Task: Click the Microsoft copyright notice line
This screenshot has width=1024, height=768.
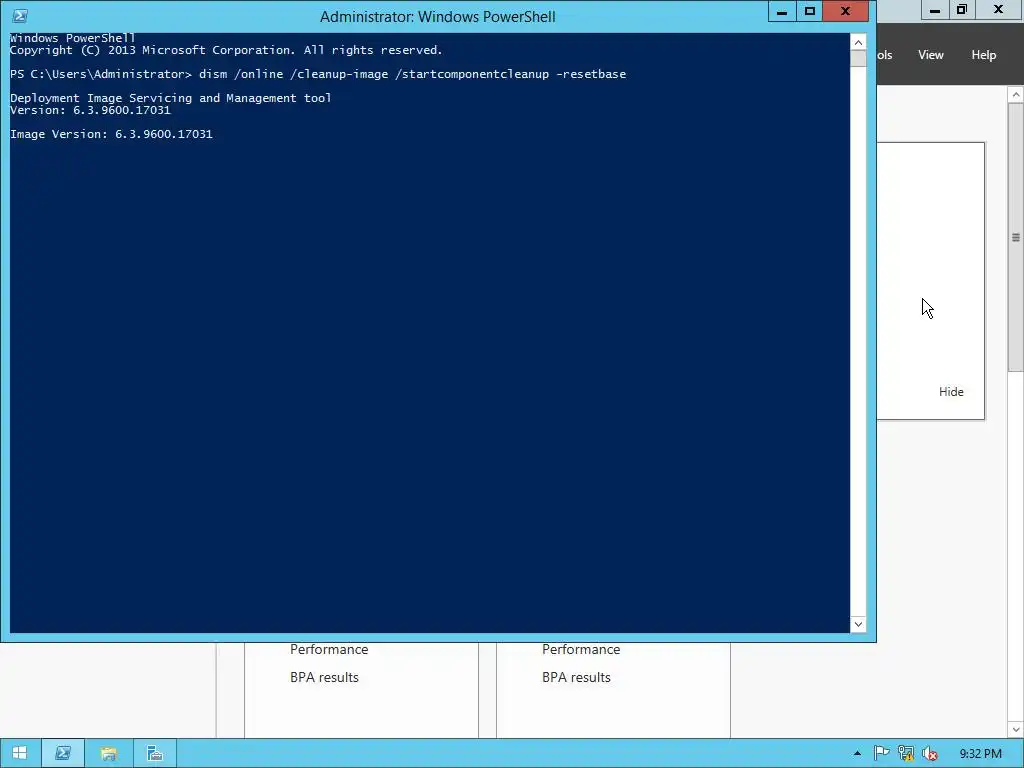Action: tap(226, 50)
